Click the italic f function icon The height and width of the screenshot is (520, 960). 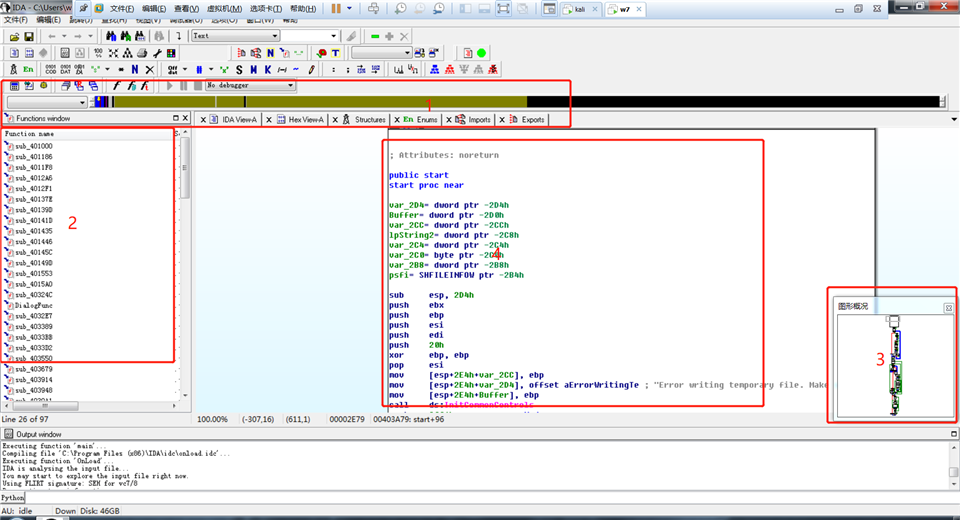[116, 86]
